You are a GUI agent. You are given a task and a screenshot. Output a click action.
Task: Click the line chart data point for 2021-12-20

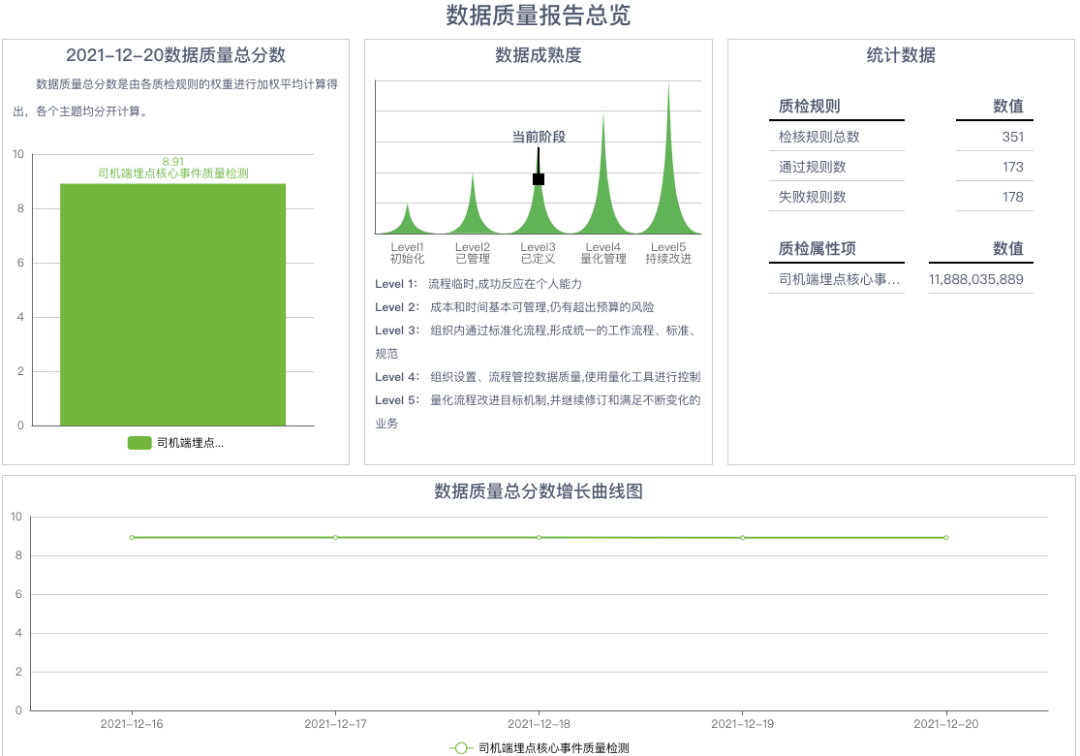pyautogui.click(x=946, y=537)
